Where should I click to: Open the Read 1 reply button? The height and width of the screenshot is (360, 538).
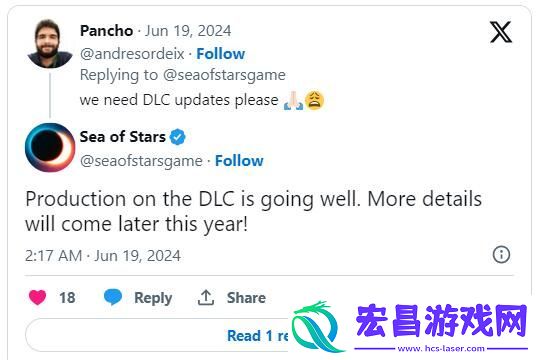(158, 335)
